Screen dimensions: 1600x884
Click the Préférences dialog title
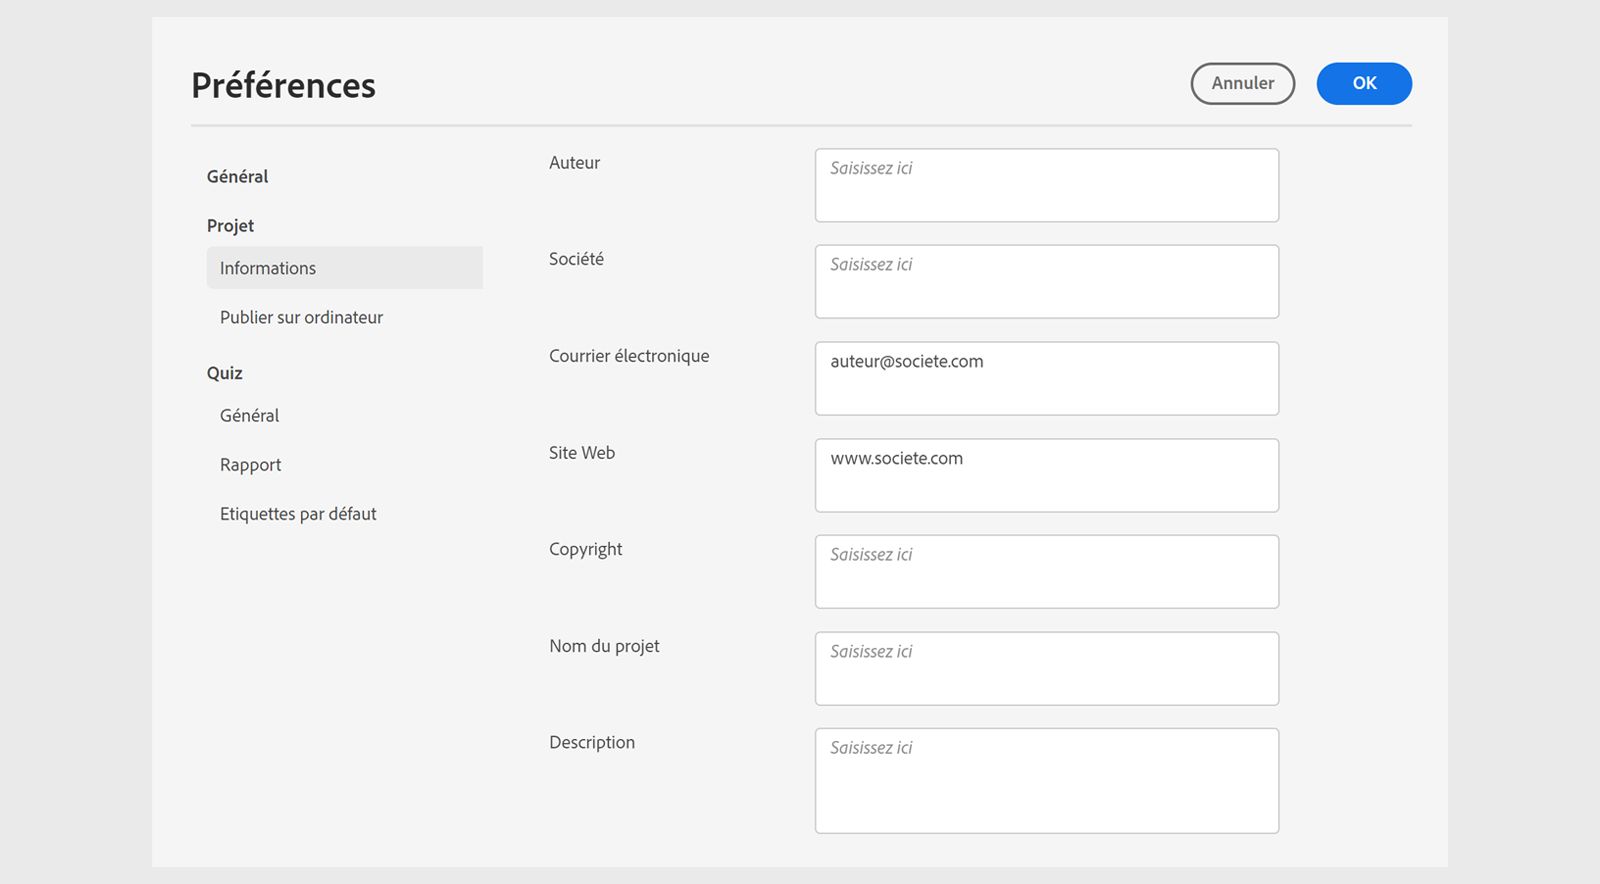(x=284, y=86)
